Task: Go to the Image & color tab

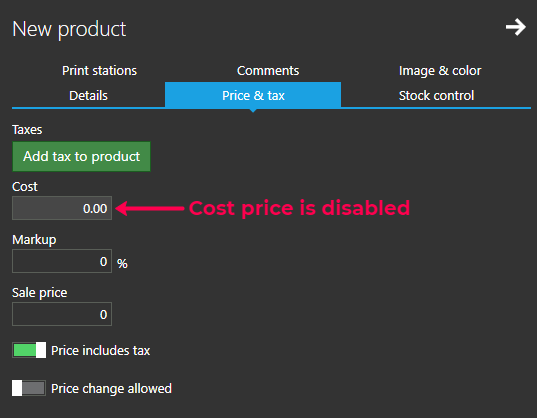Action: tap(440, 71)
